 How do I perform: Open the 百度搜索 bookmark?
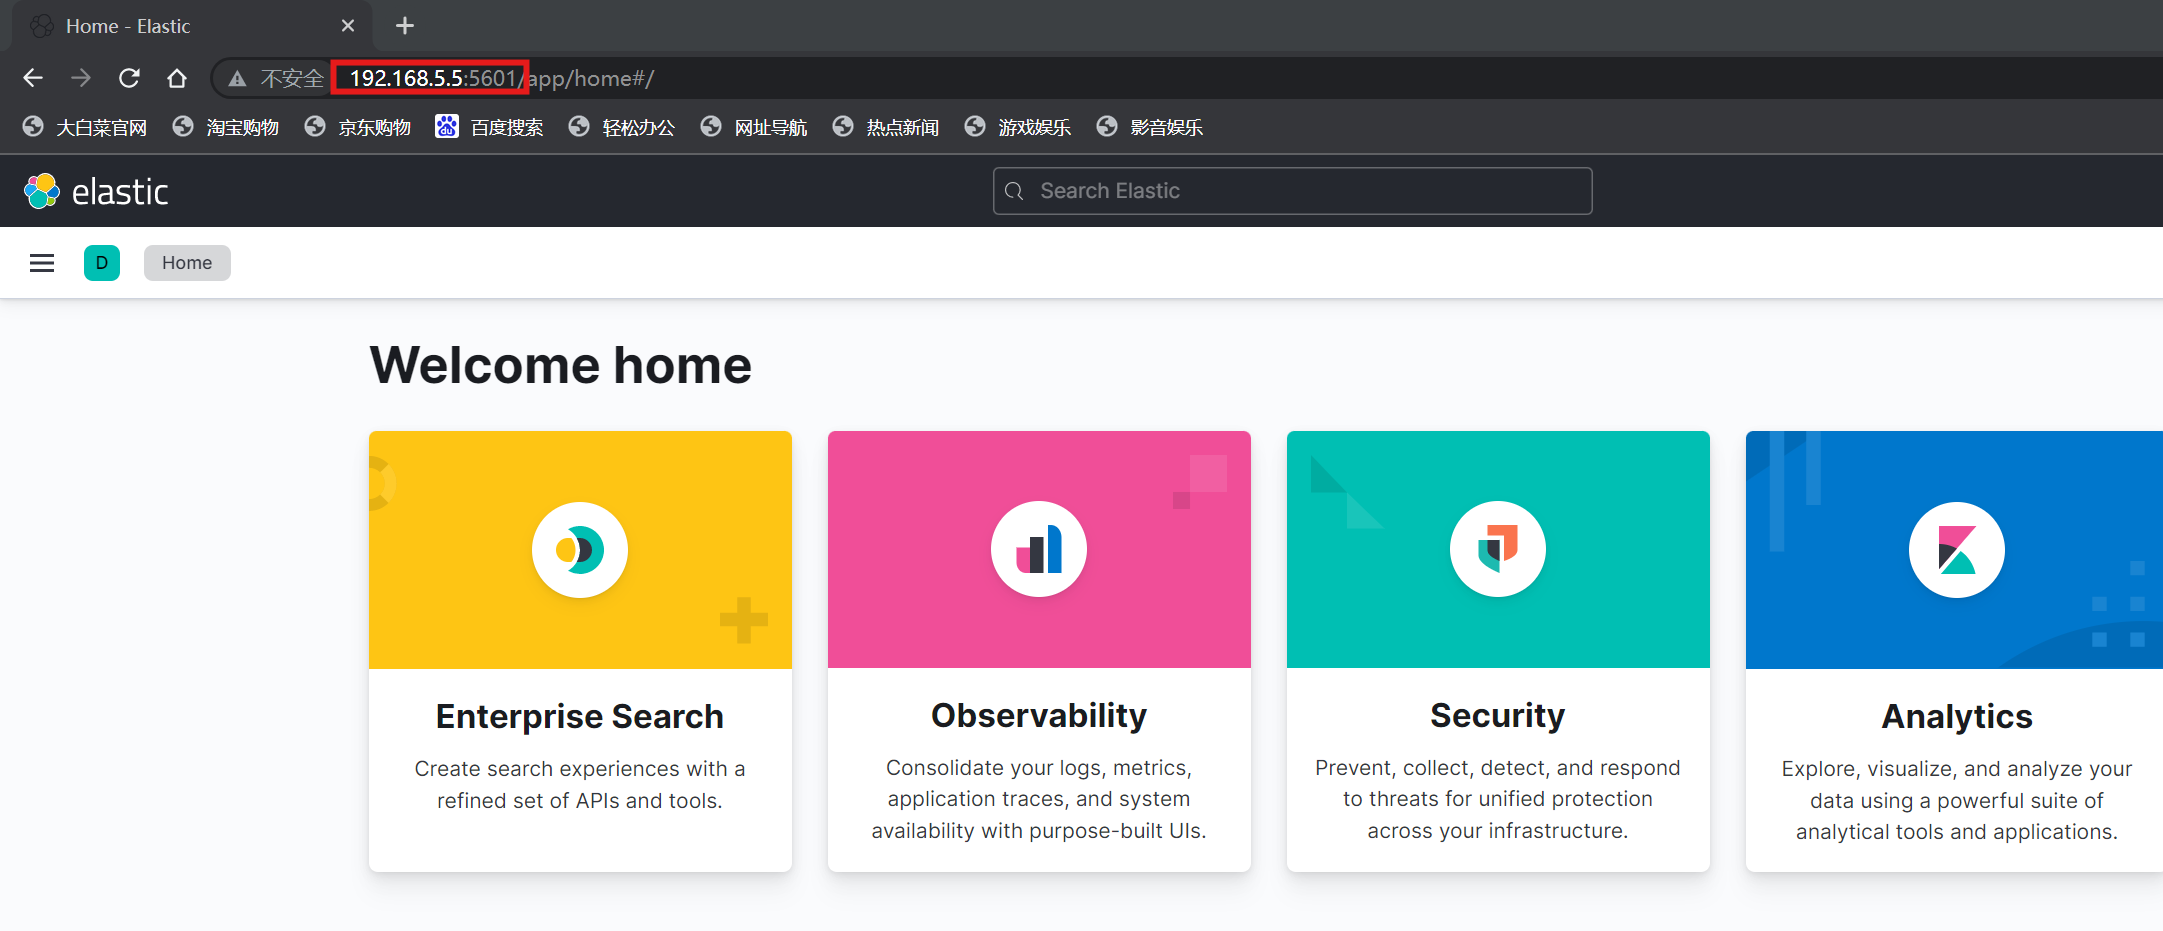490,127
